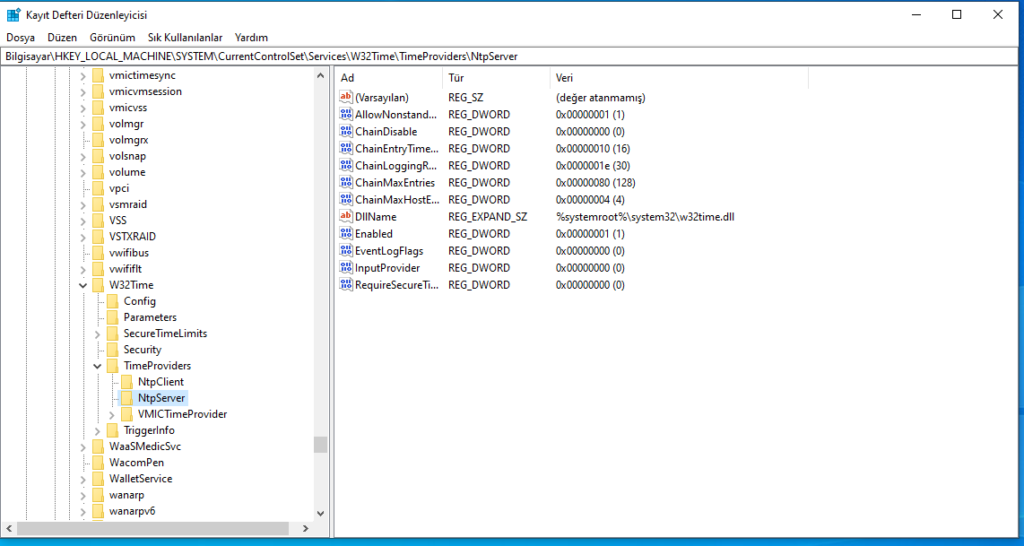Click the Enabled DWORD value icon

click(x=347, y=234)
